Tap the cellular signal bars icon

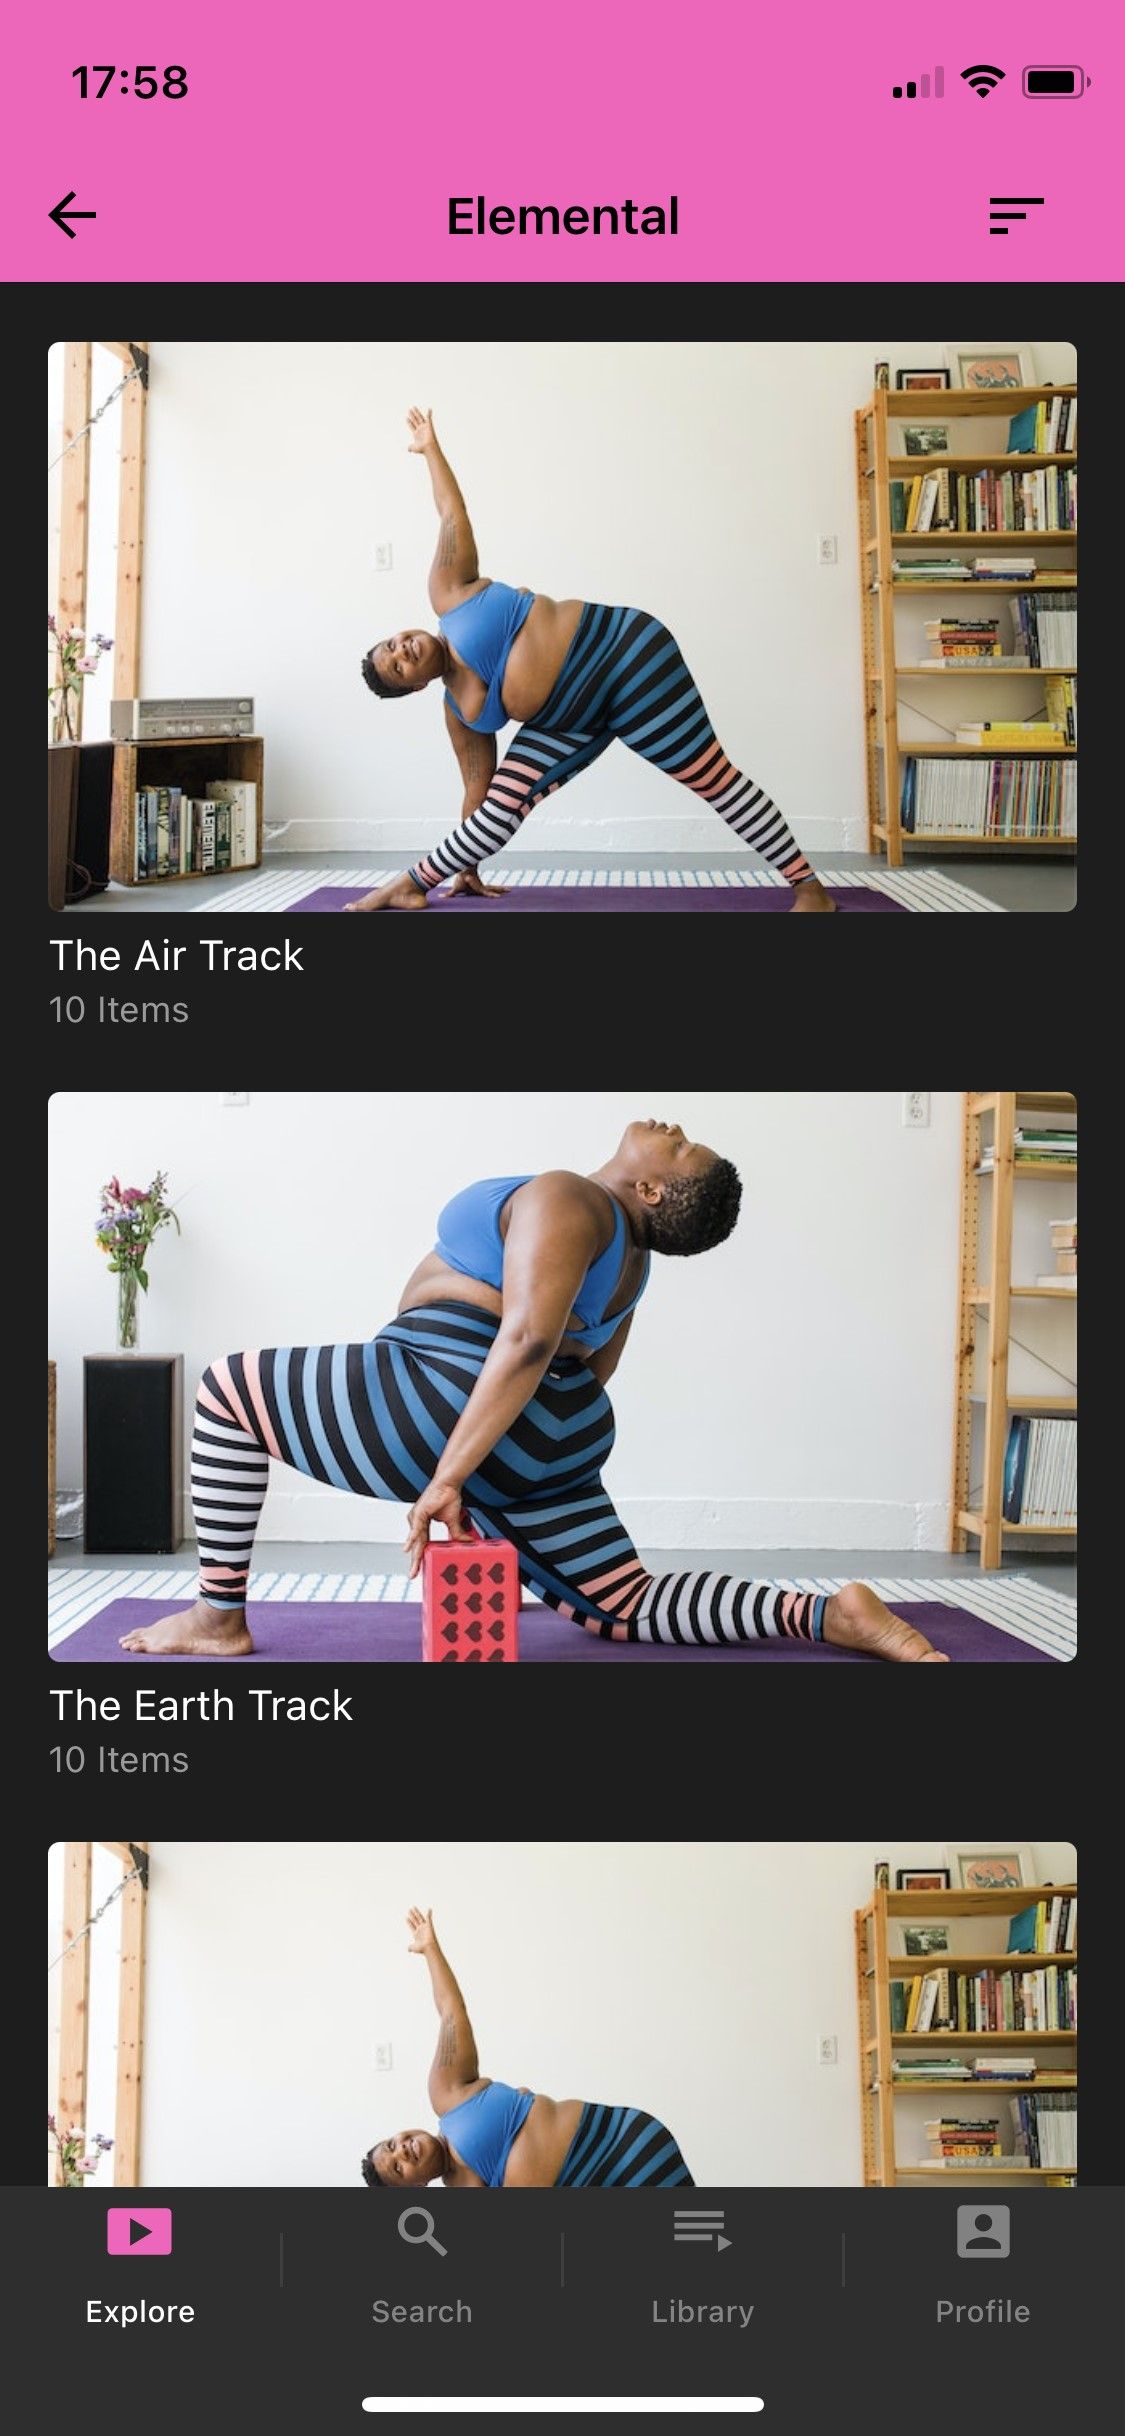(918, 83)
